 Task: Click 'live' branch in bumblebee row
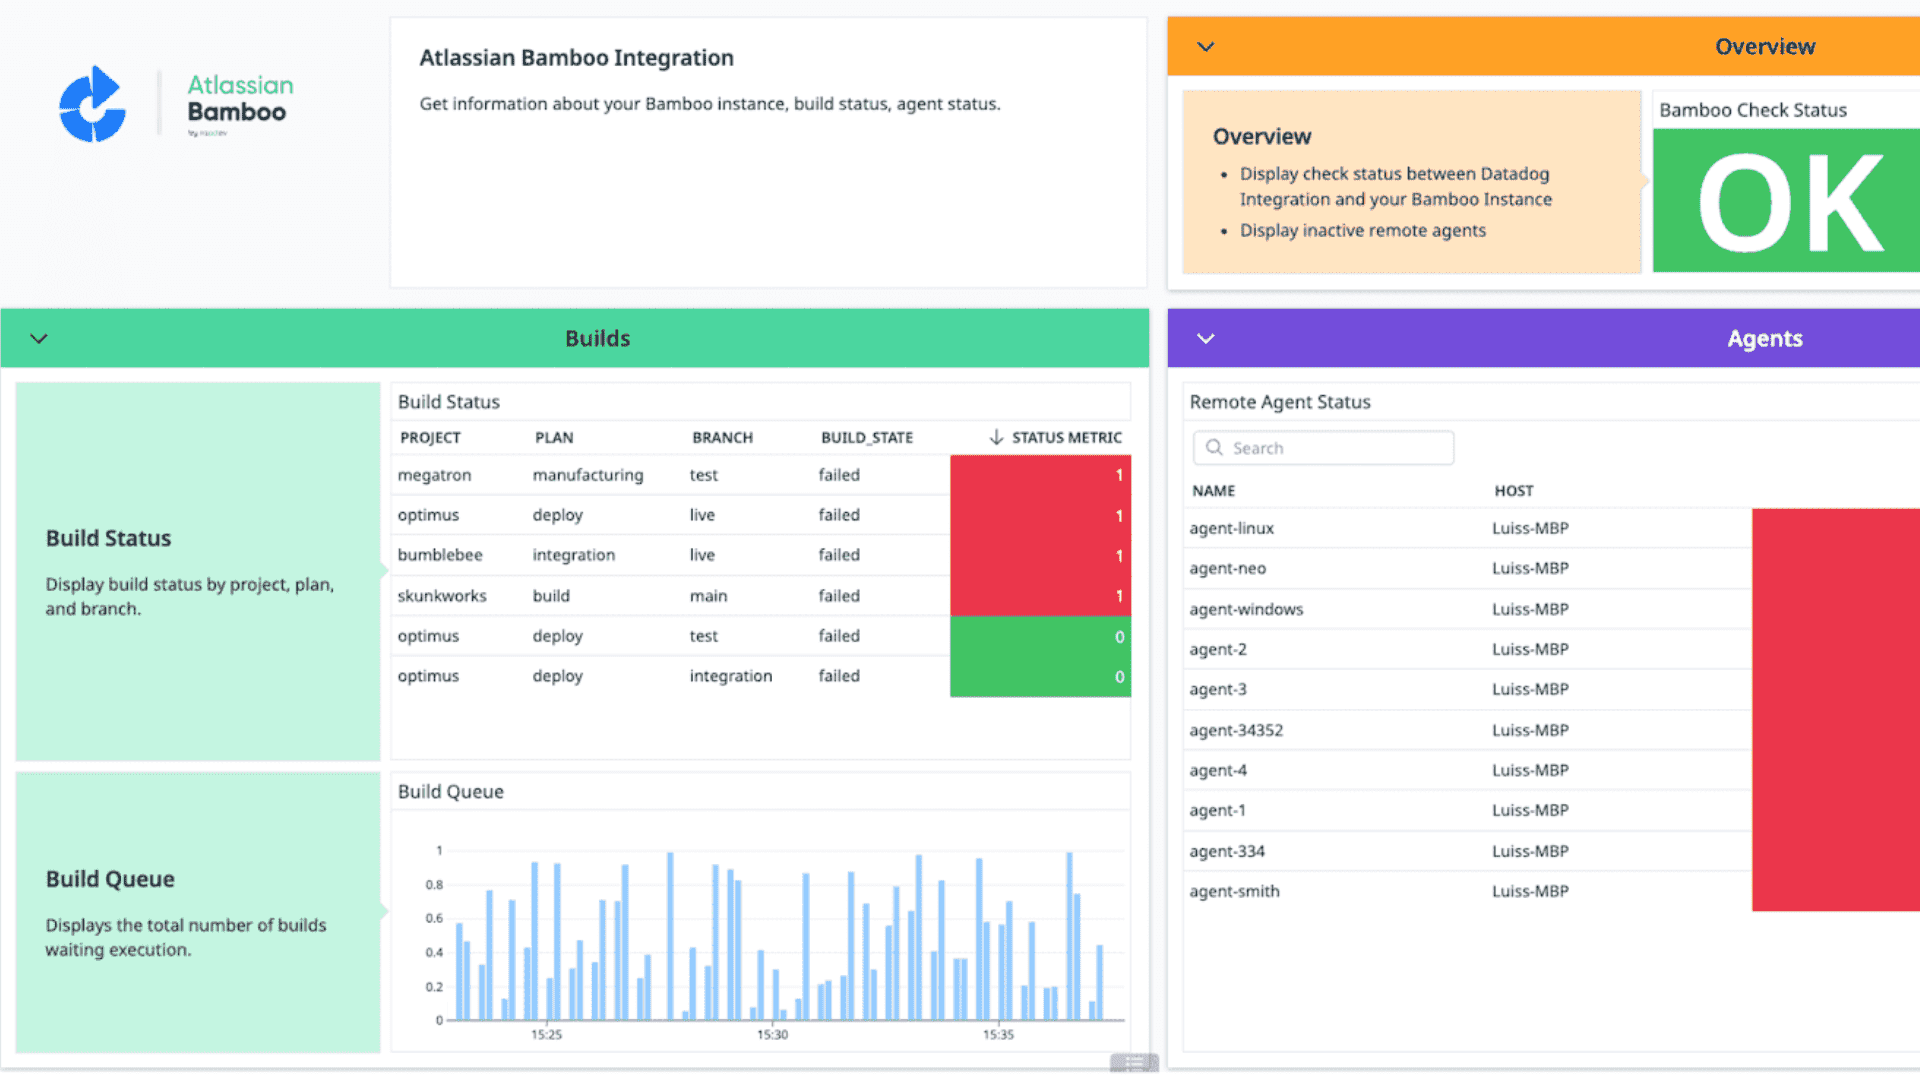(702, 555)
